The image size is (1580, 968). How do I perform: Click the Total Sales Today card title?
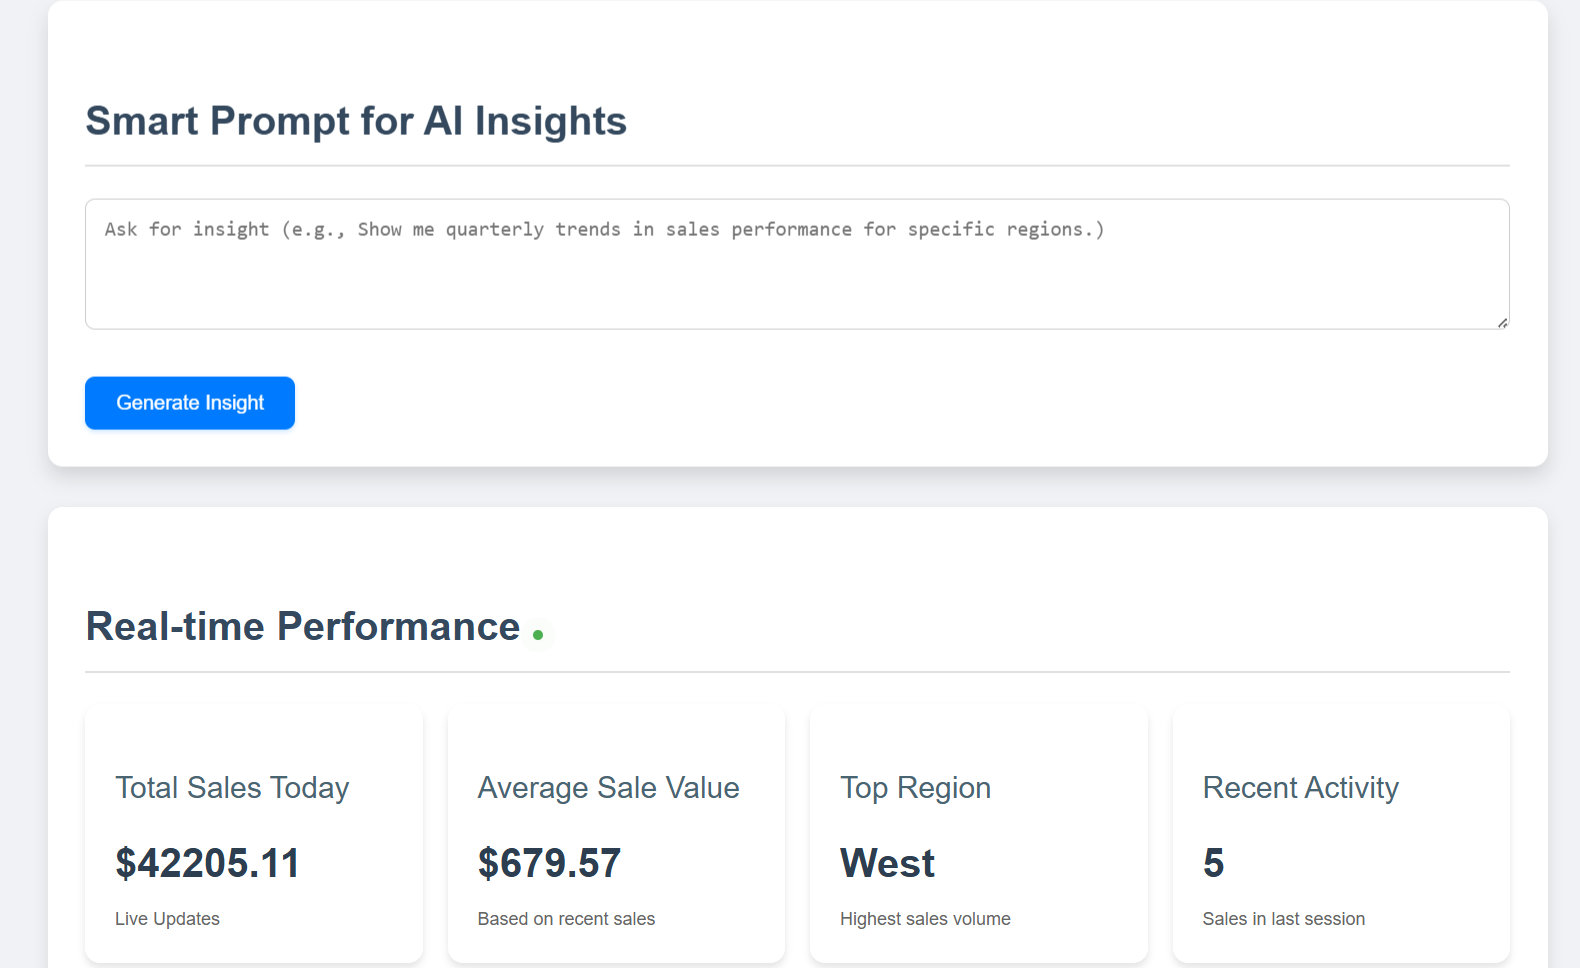pyautogui.click(x=232, y=788)
